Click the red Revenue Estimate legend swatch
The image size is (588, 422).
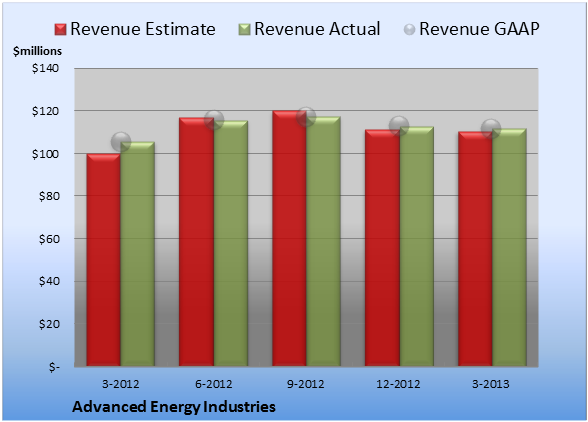60,30
